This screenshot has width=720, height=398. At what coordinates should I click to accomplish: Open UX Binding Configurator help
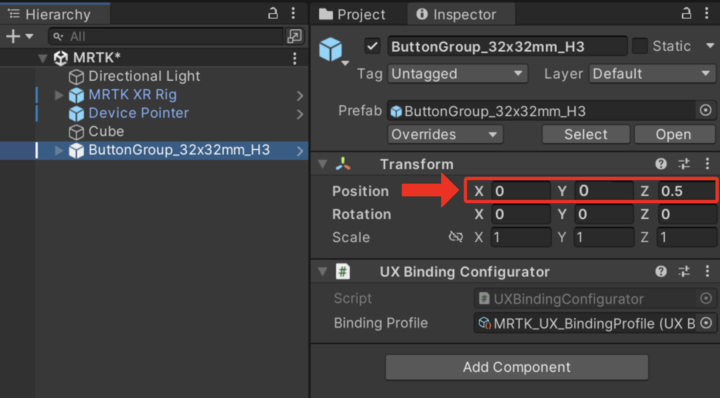[x=661, y=271]
